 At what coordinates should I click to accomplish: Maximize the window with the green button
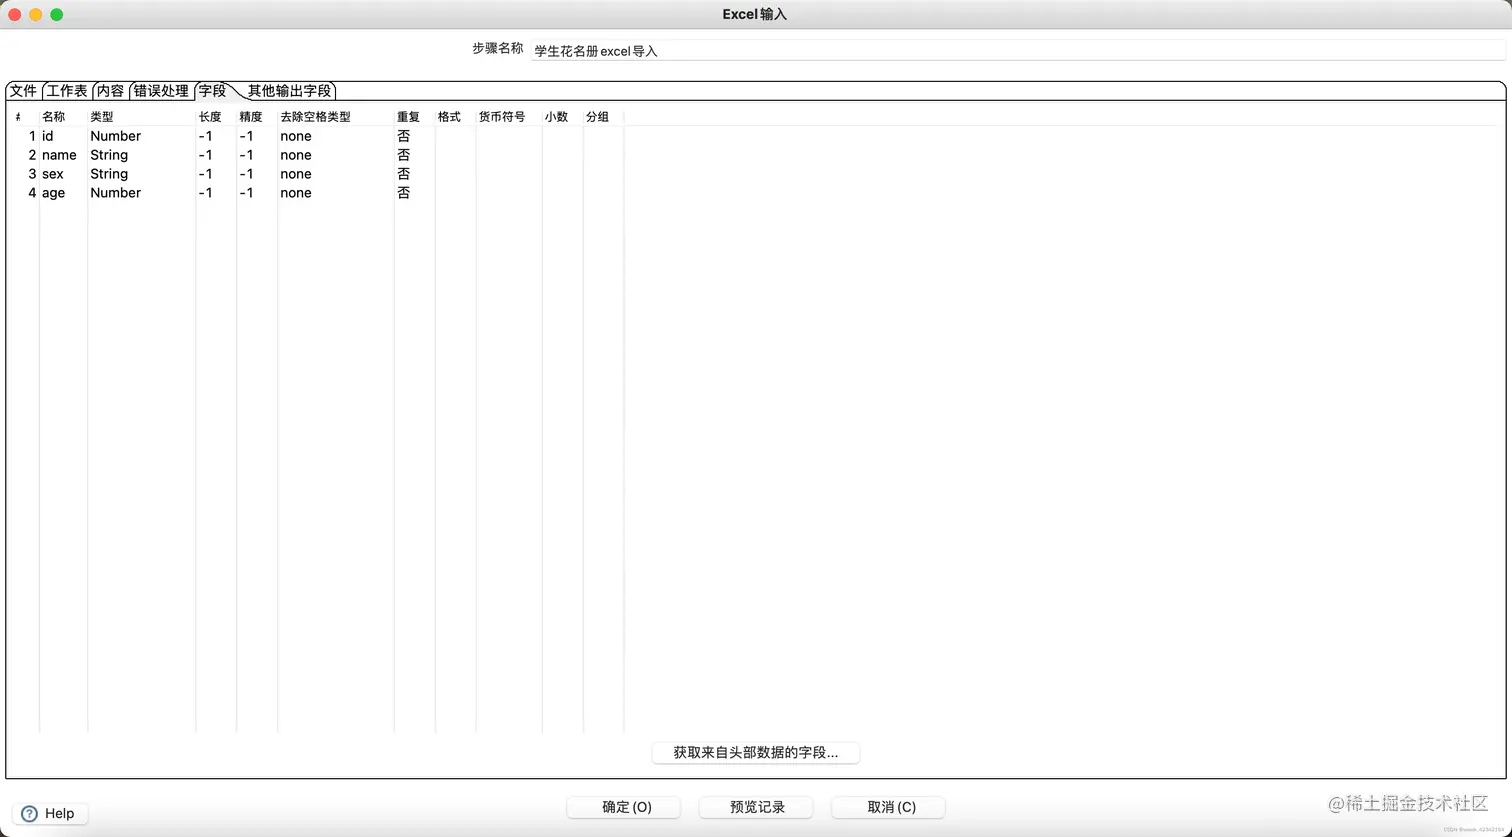[56, 15]
